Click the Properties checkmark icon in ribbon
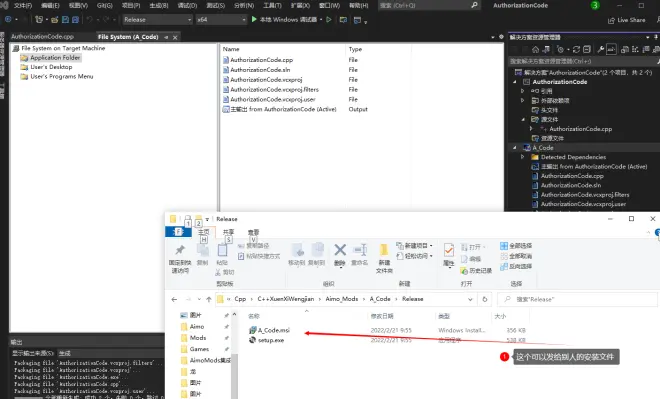 [449, 251]
